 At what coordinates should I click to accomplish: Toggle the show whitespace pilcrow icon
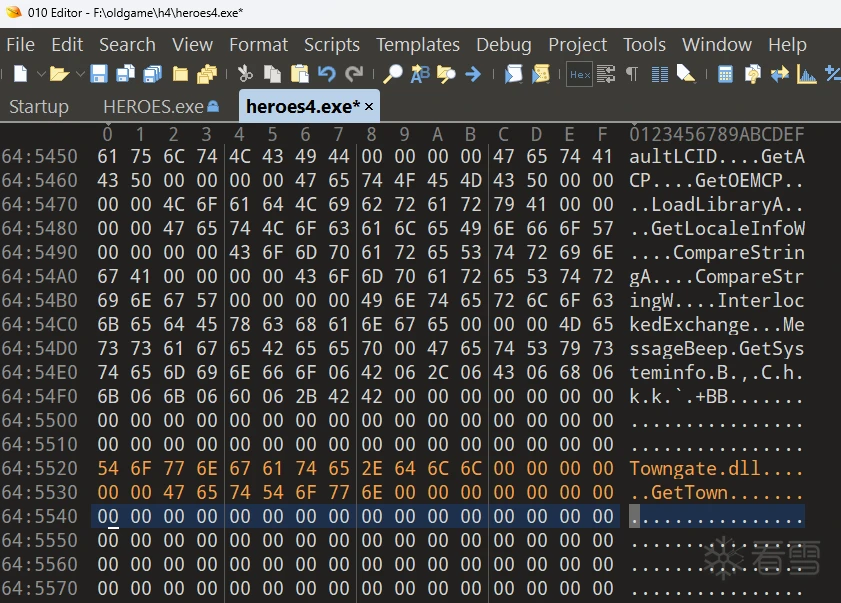632,73
